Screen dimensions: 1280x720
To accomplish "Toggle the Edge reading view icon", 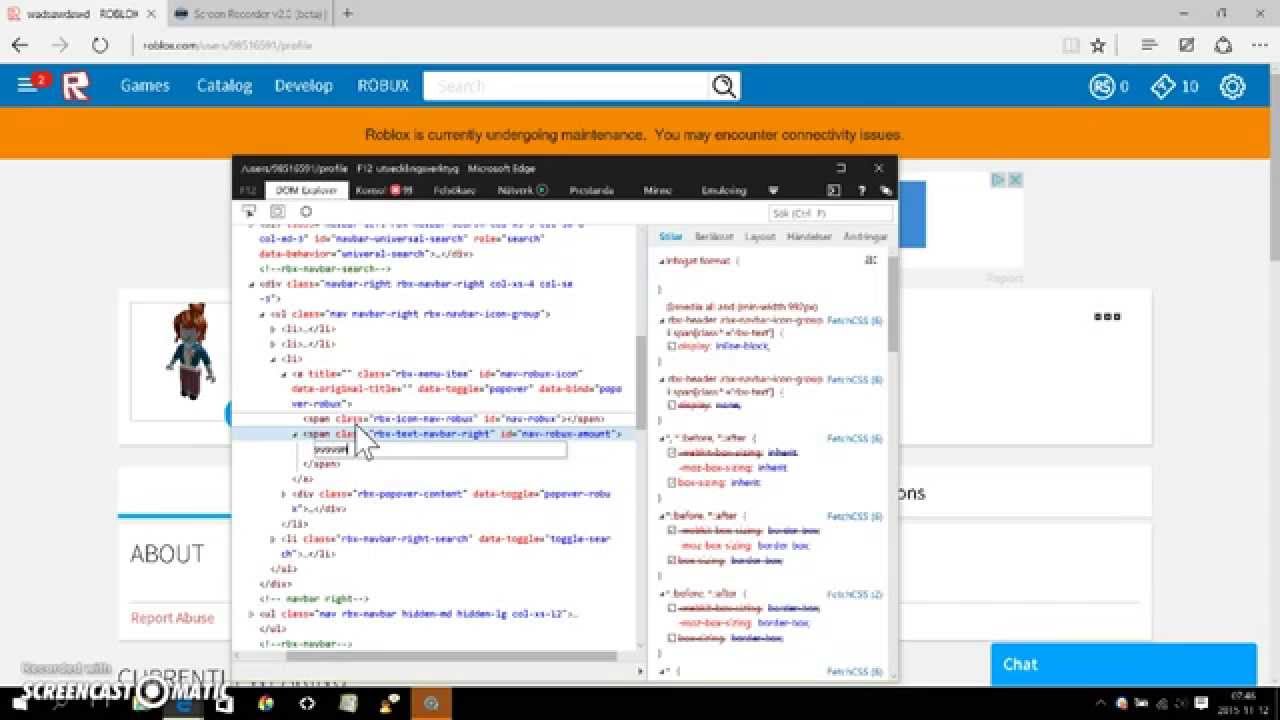I will (1071, 45).
